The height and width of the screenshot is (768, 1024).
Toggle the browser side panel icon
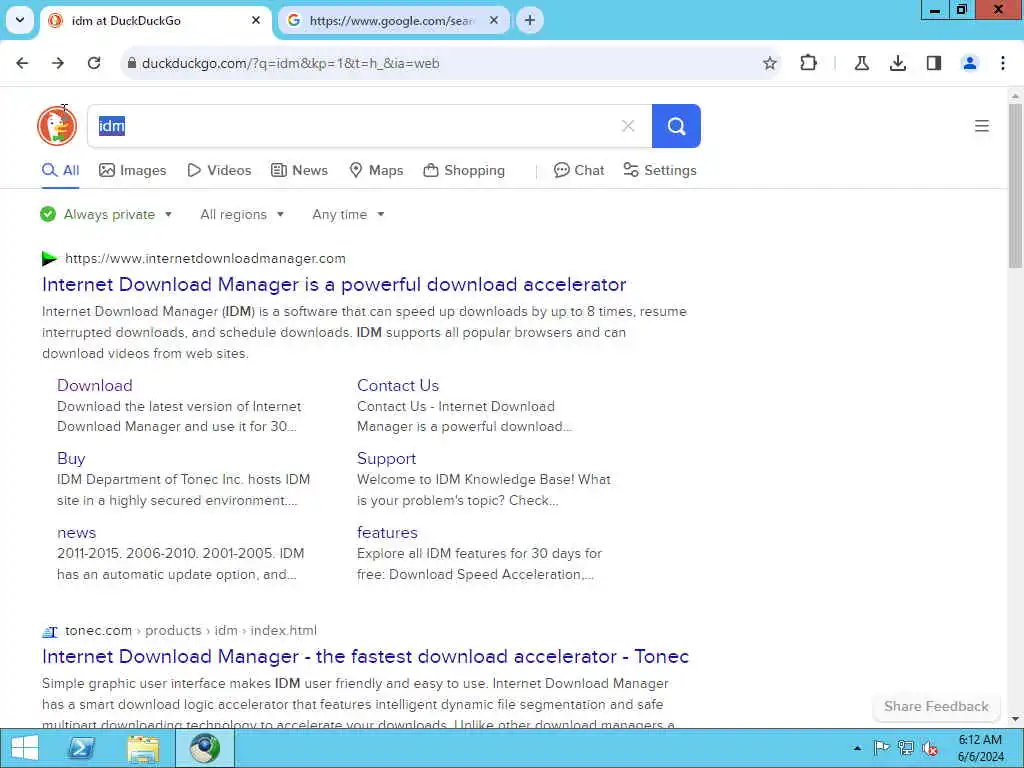point(934,63)
